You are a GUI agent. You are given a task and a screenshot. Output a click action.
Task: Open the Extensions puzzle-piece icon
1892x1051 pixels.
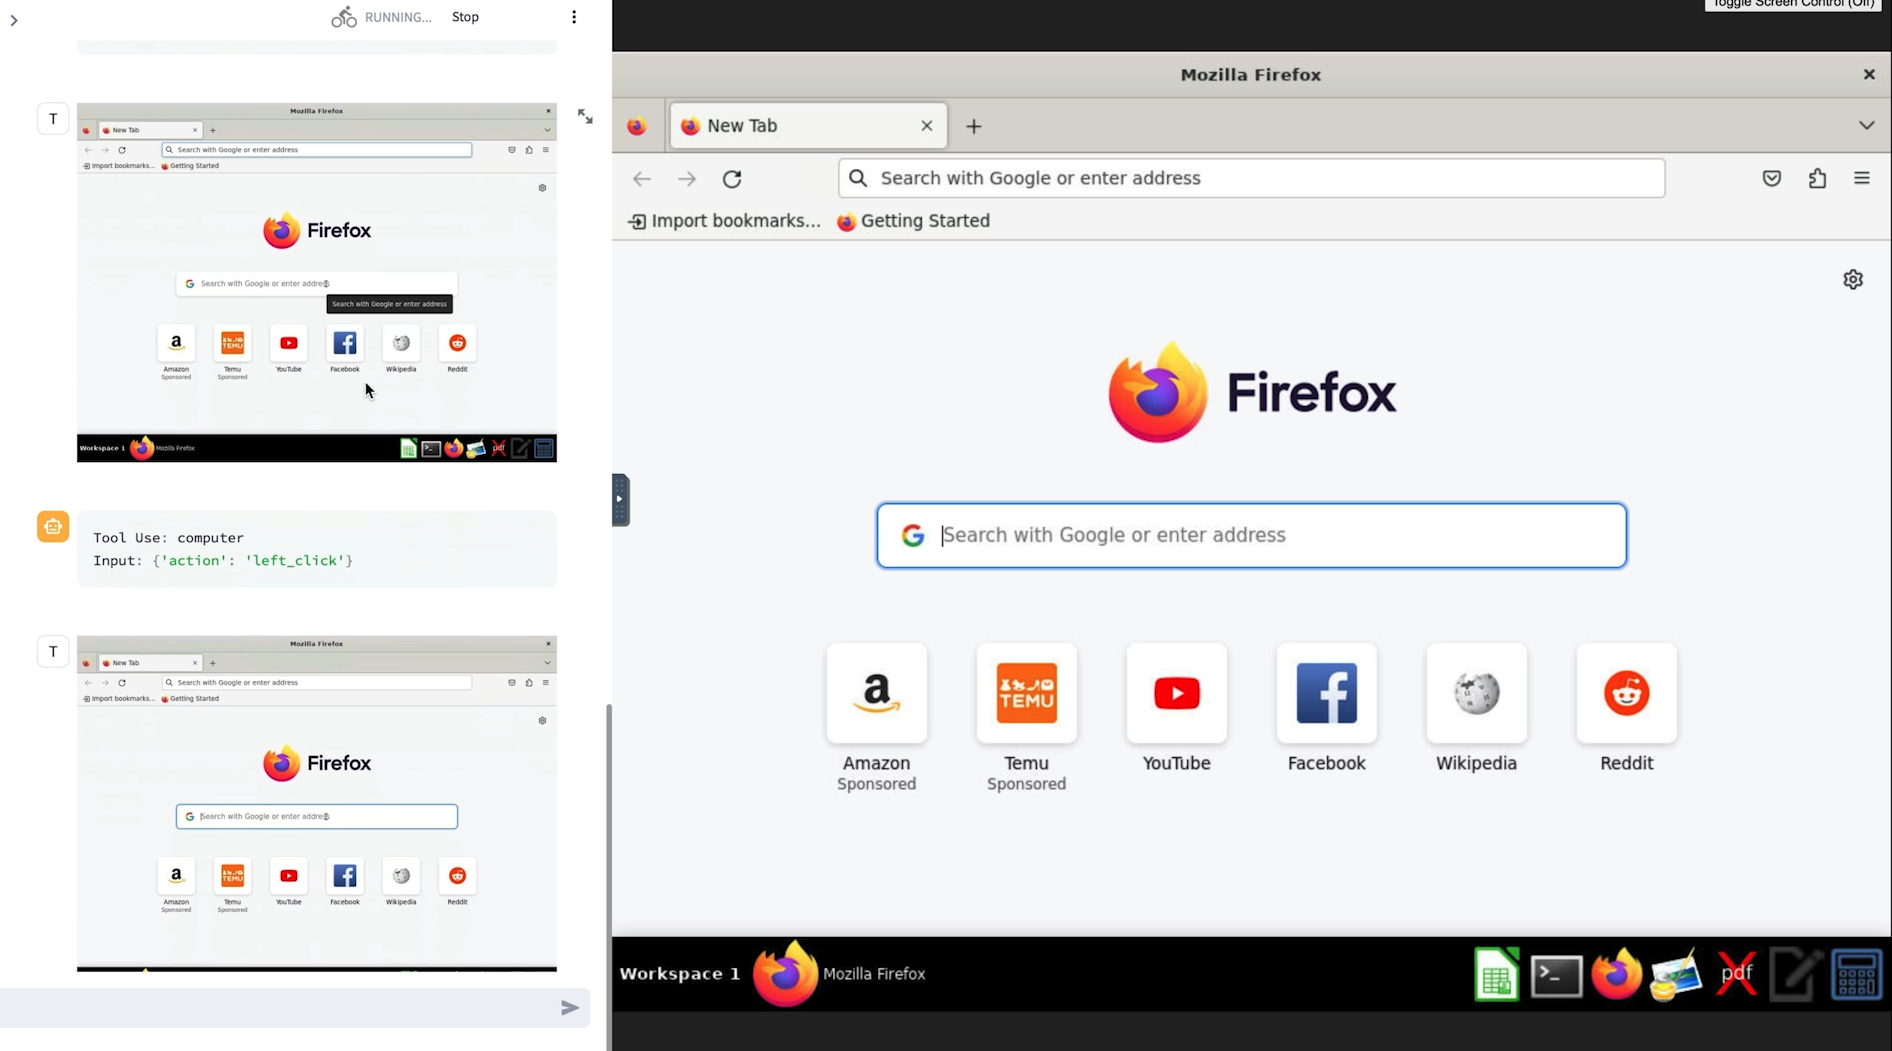click(x=1817, y=179)
